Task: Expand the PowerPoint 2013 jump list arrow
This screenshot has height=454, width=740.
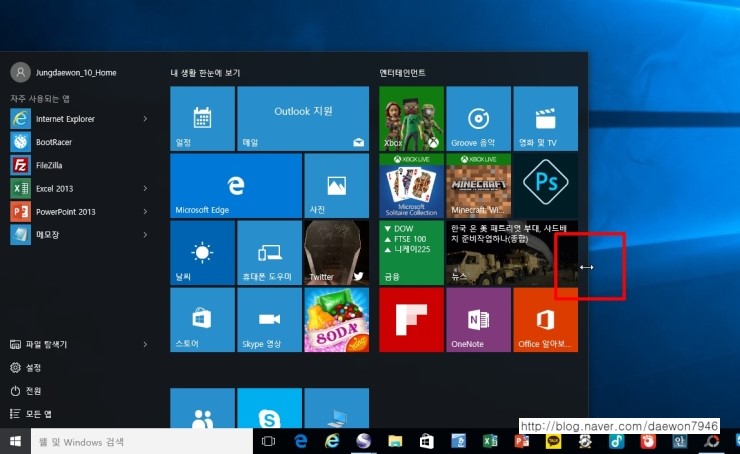Action: coord(145,211)
